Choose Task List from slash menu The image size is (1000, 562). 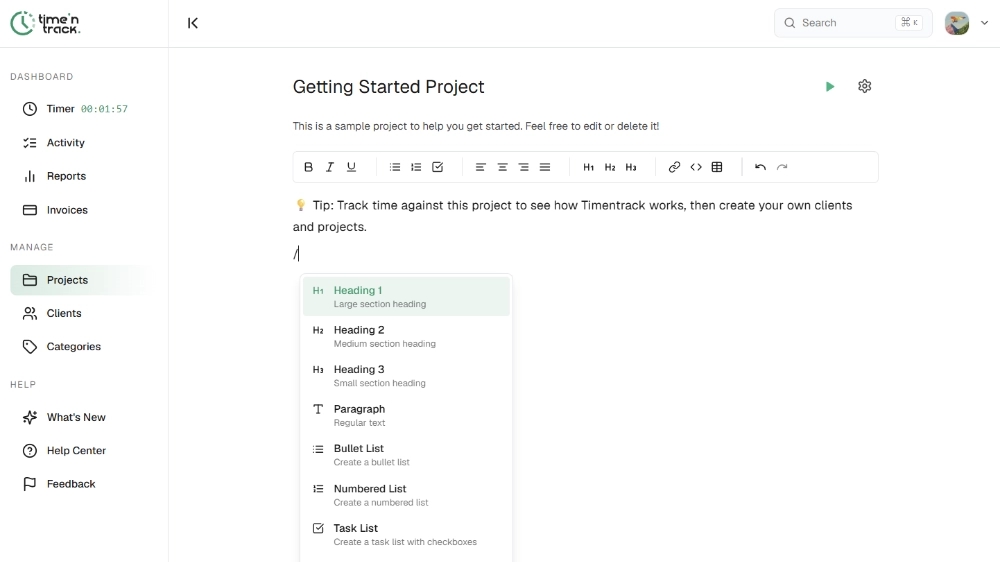[x=406, y=535]
